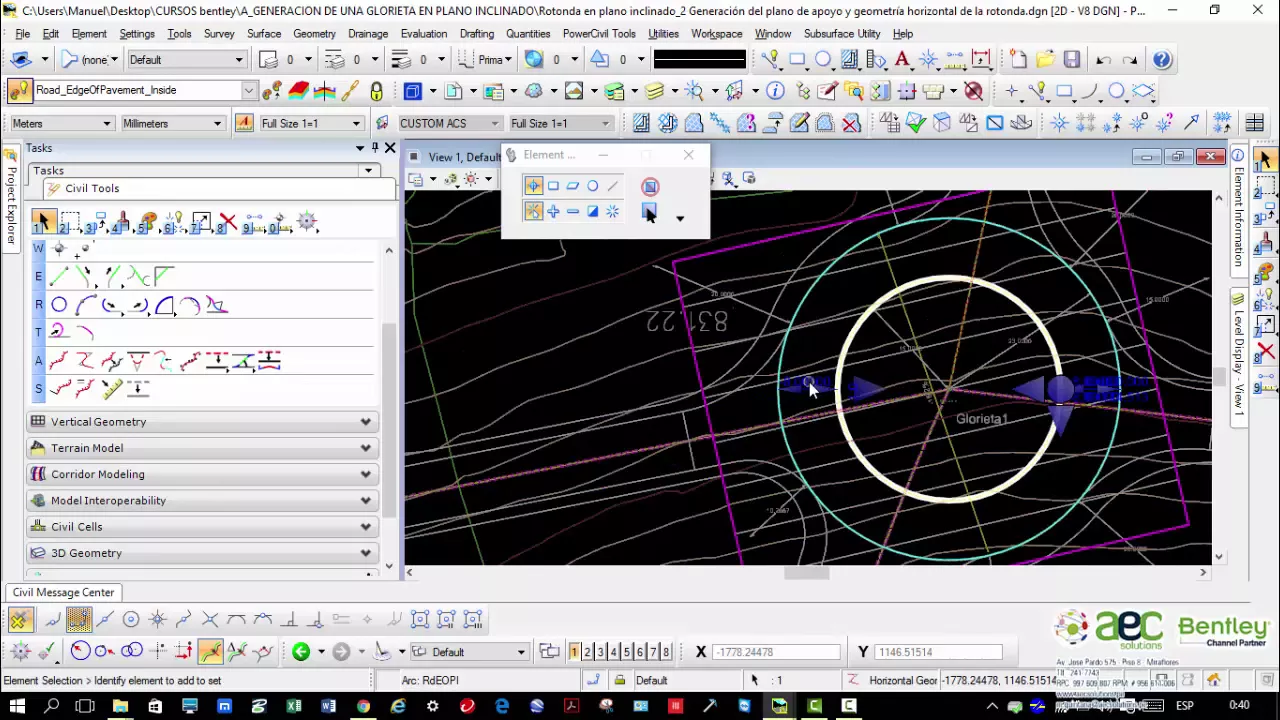Toggle view 8 button in view group
The height and width of the screenshot is (720, 1280).
coord(666,652)
